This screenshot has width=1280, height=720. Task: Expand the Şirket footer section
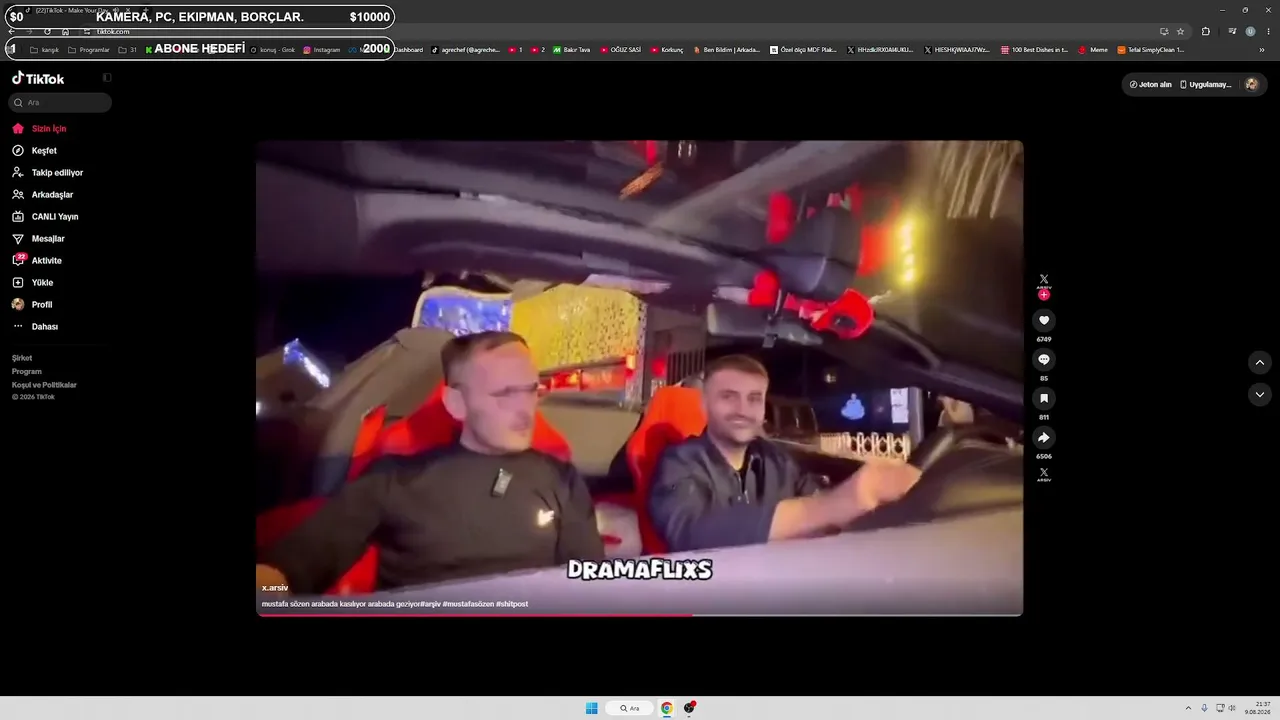[x=22, y=358]
